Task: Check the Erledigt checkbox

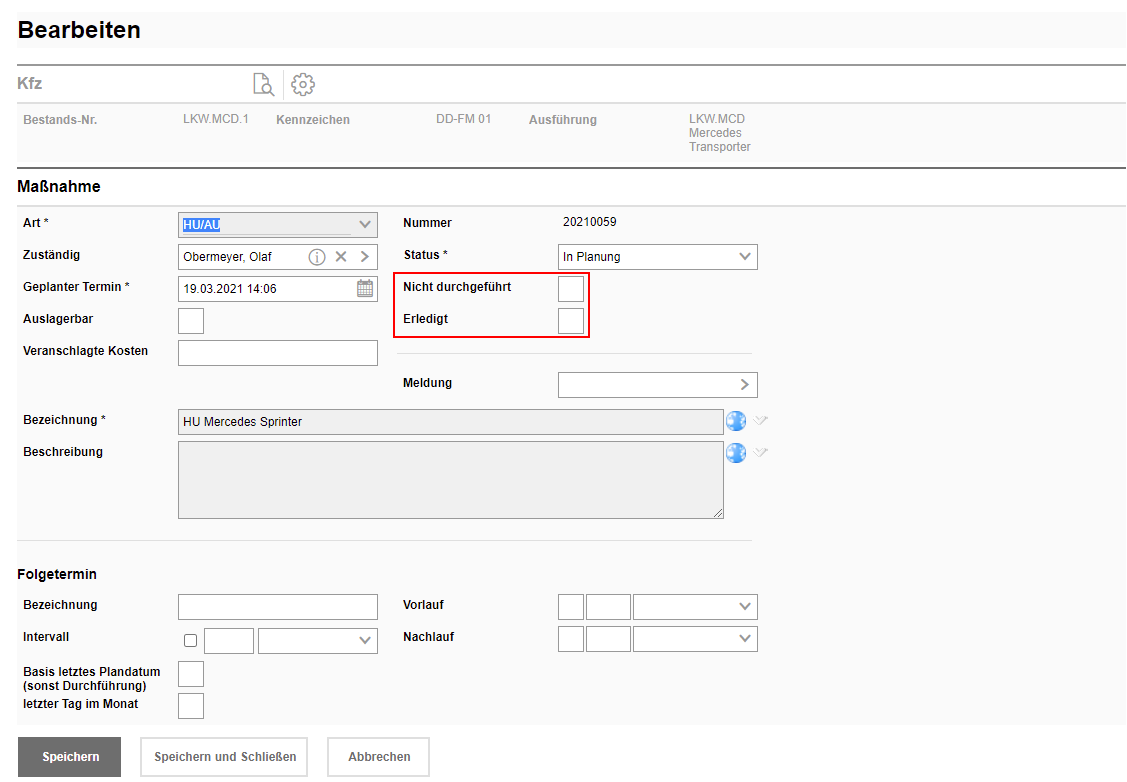Action: coord(570,321)
